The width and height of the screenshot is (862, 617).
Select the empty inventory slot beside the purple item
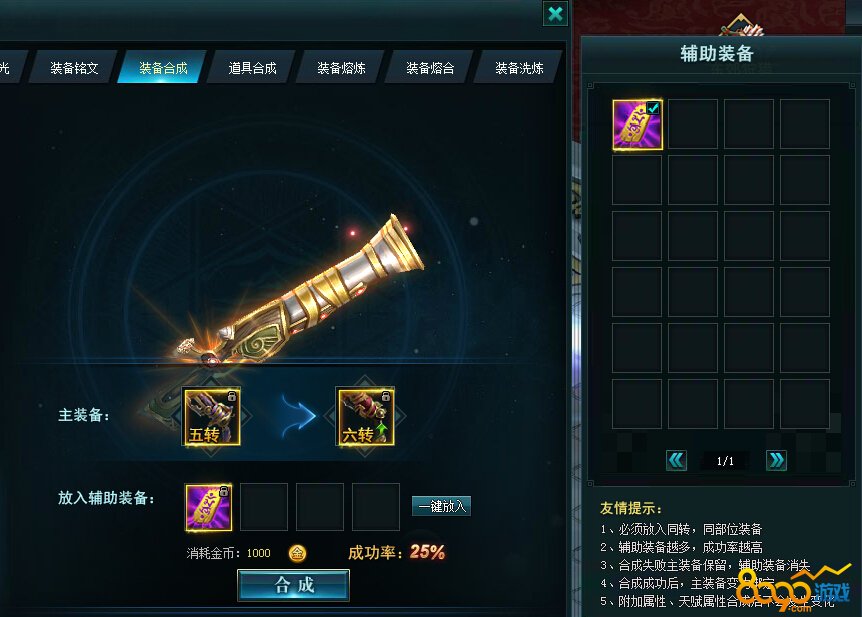[x=693, y=124]
